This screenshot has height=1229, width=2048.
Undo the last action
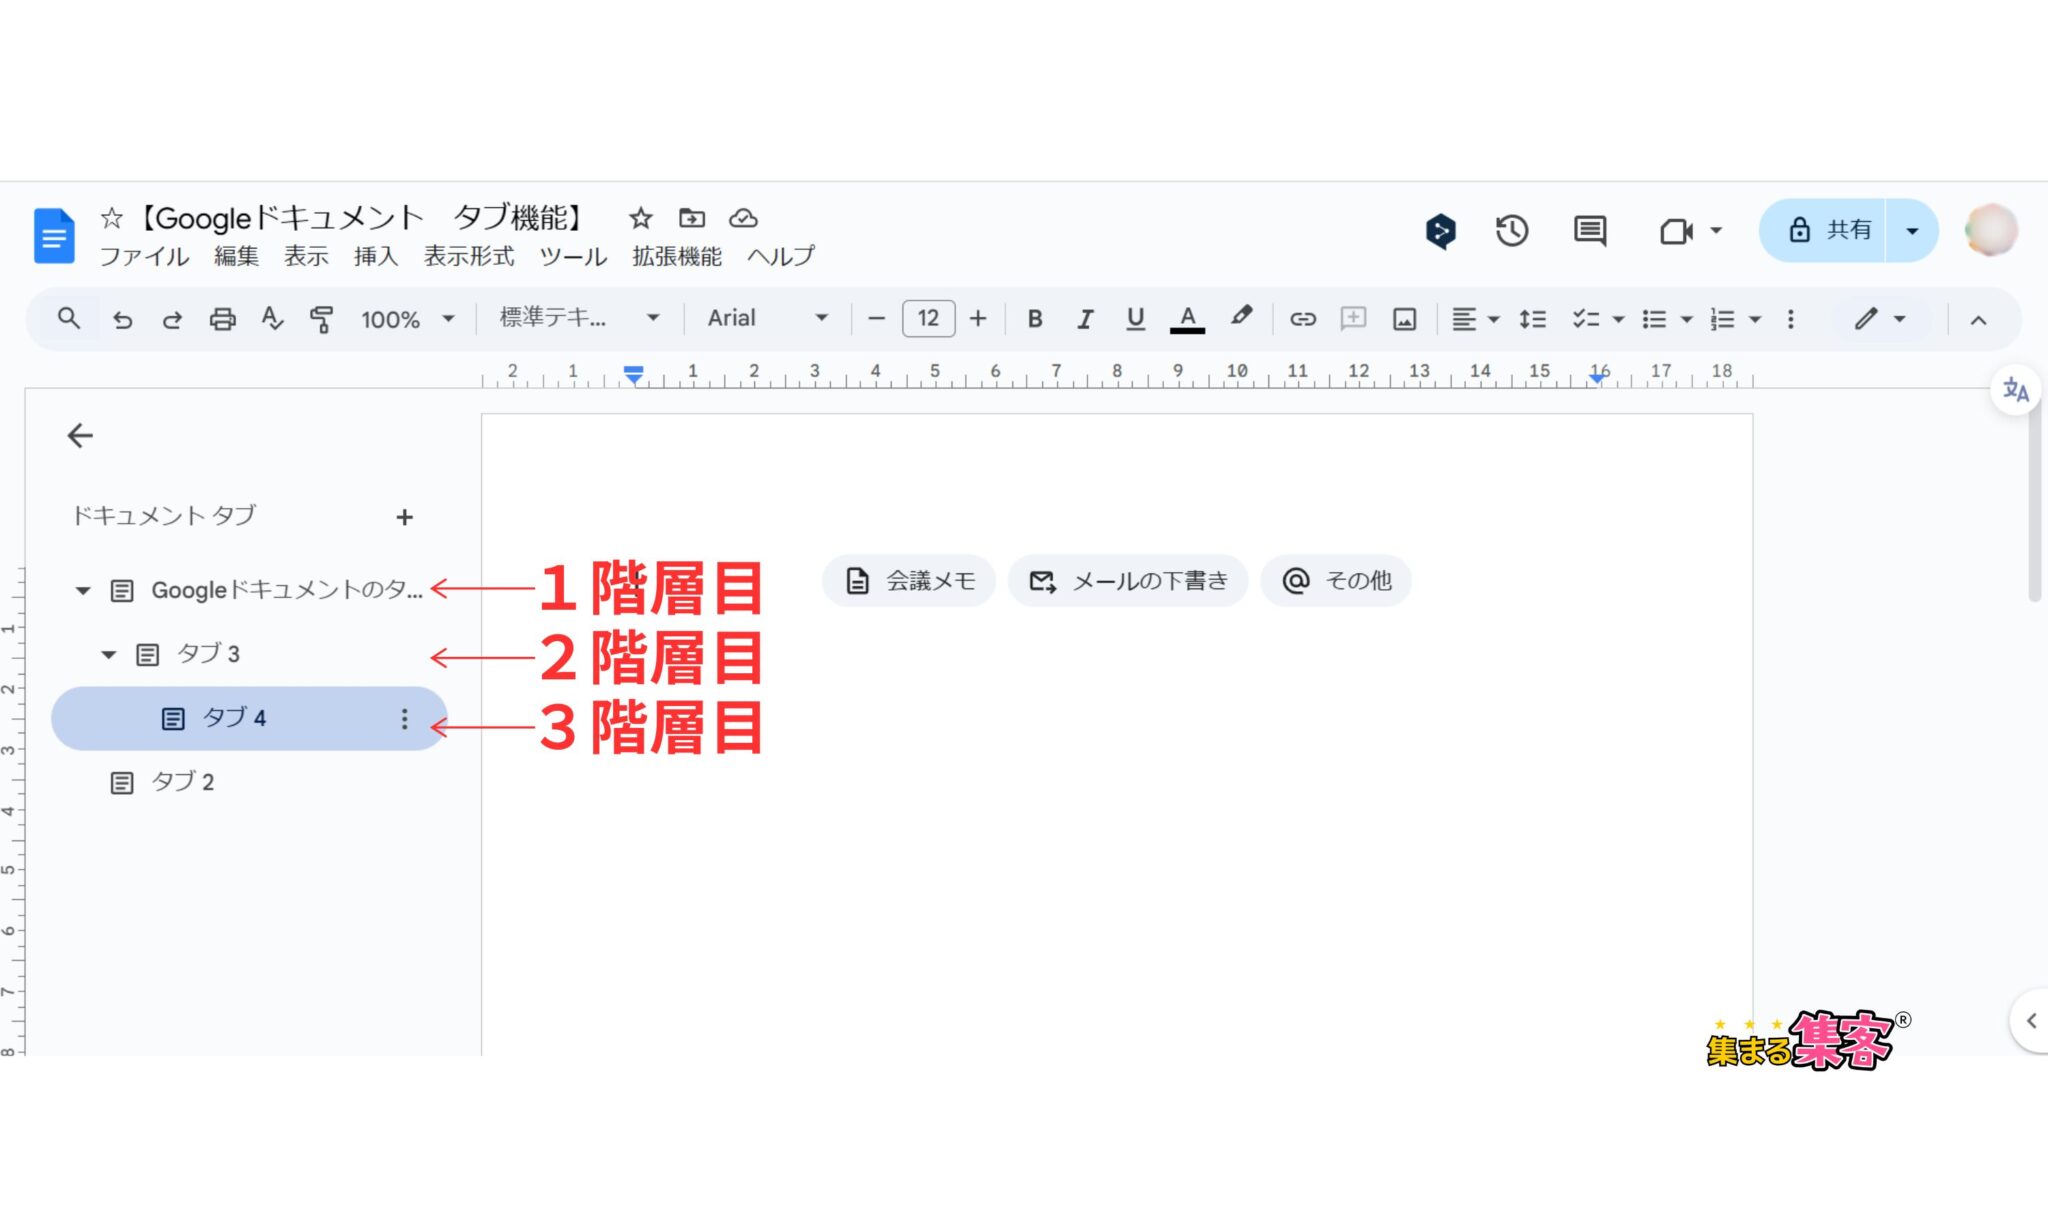coord(122,319)
